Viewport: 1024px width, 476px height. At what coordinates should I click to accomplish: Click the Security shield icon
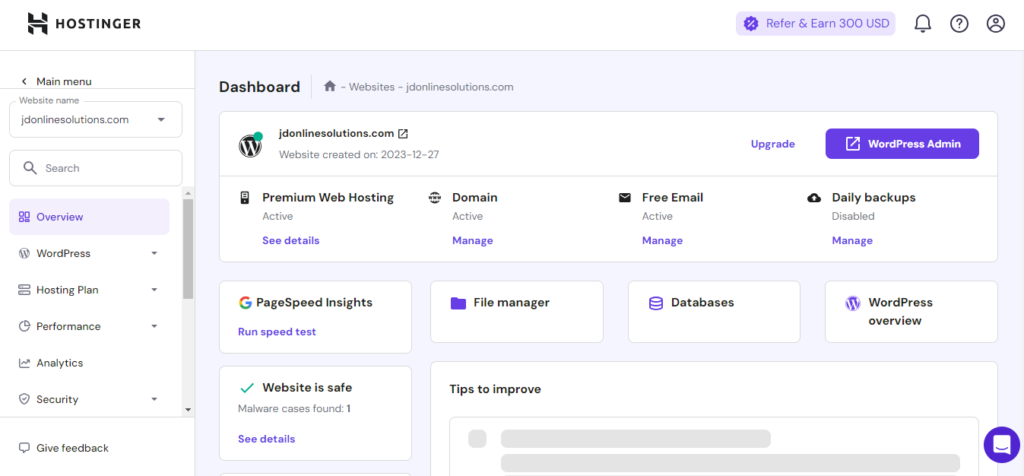pyautogui.click(x=24, y=400)
